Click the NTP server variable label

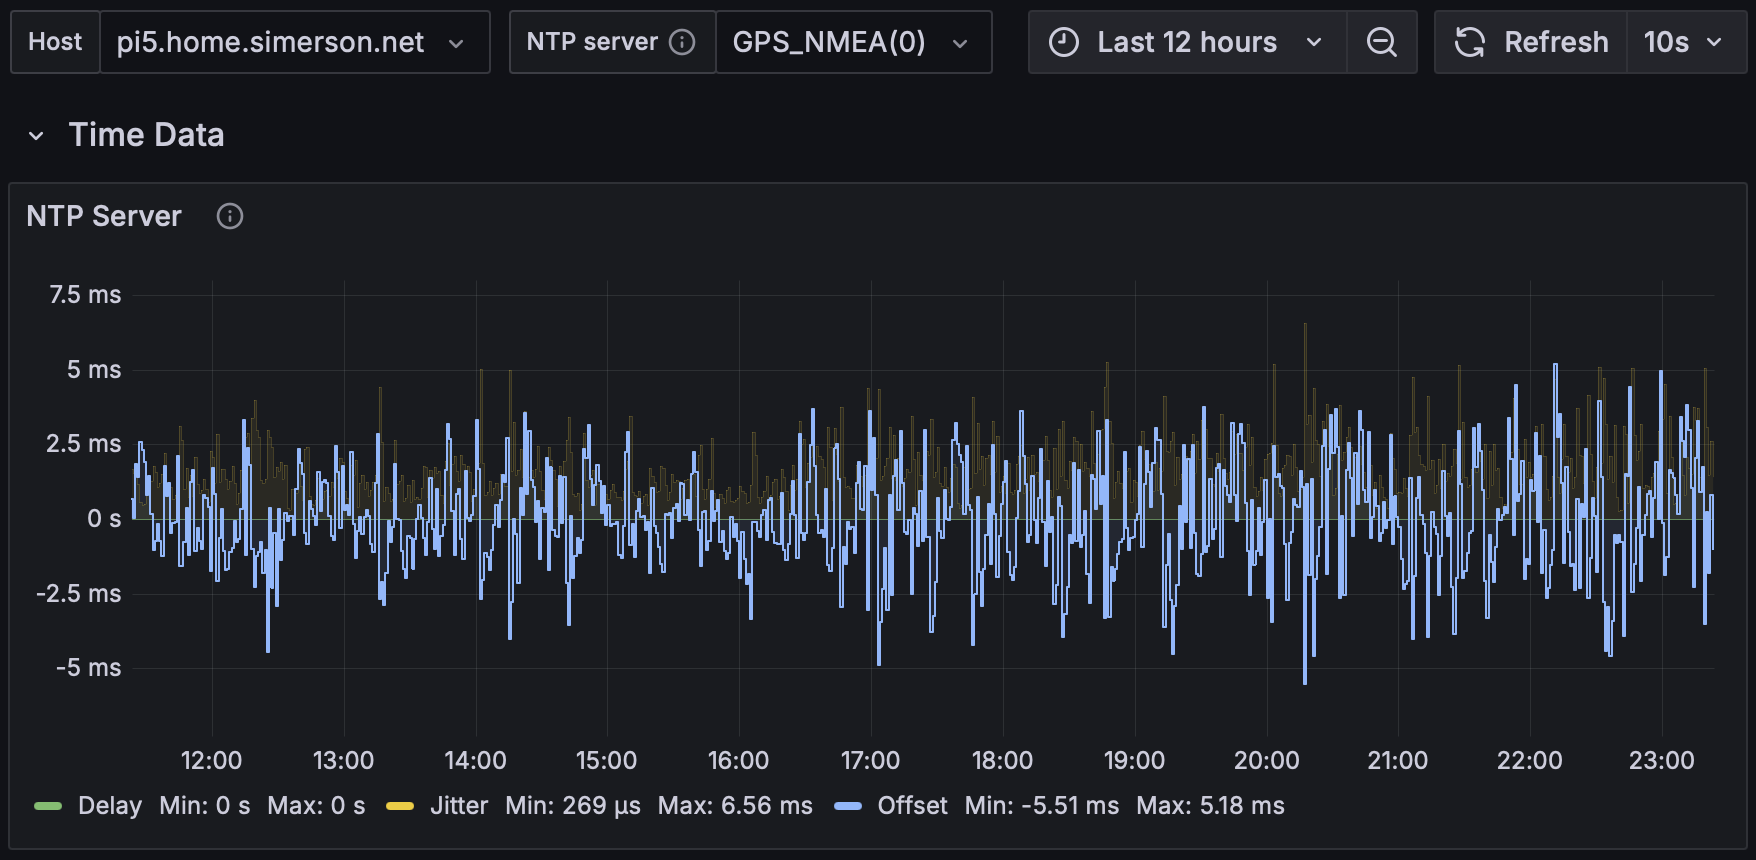pyautogui.click(x=592, y=42)
